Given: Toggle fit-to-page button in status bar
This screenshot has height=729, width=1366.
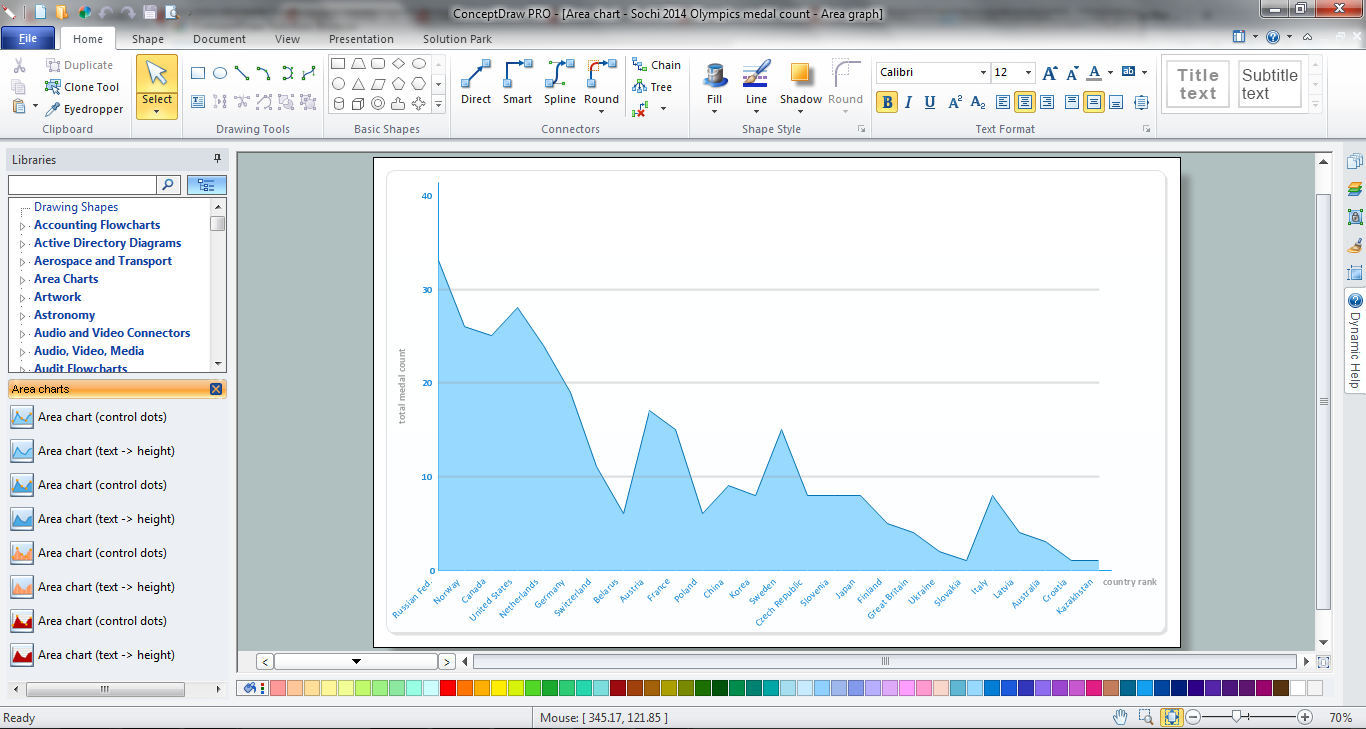Looking at the screenshot, I should tap(1171, 717).
